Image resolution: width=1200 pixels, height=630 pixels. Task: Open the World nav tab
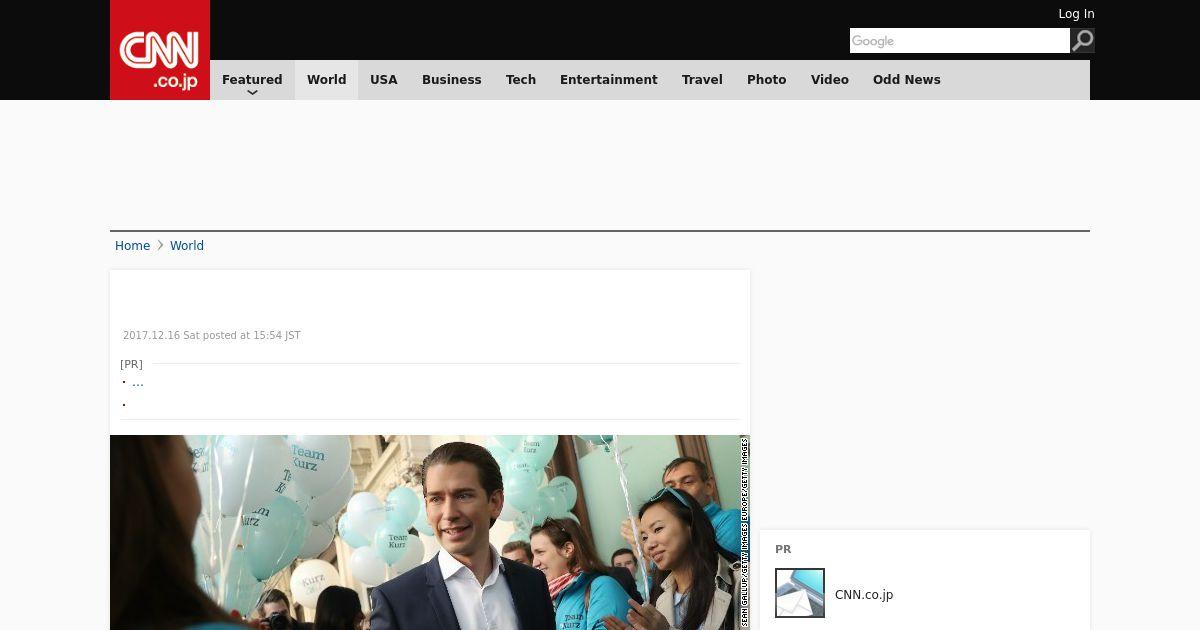(x=326, y=80)
